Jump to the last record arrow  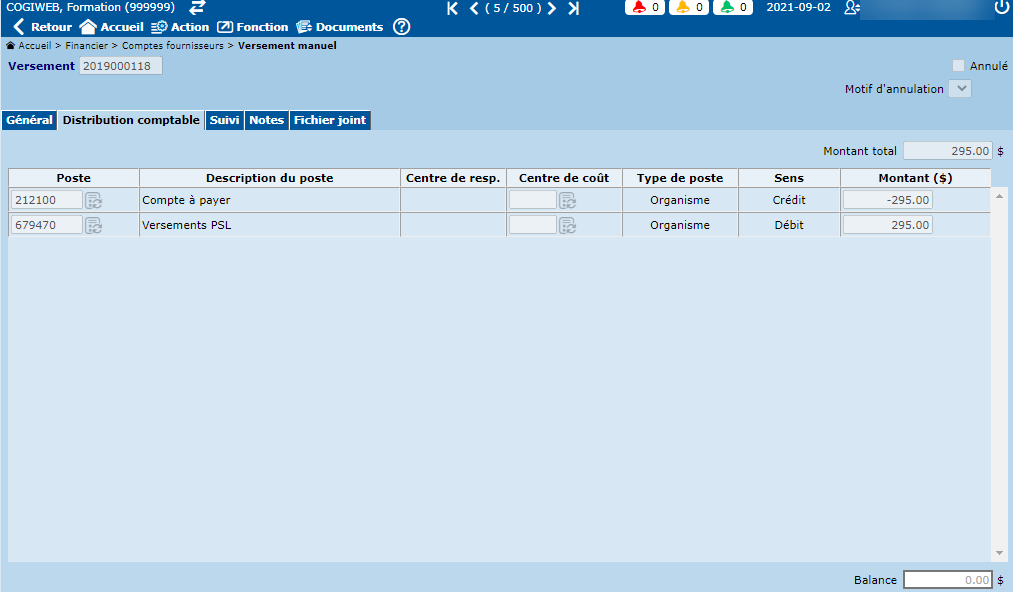tap(573, 8)
